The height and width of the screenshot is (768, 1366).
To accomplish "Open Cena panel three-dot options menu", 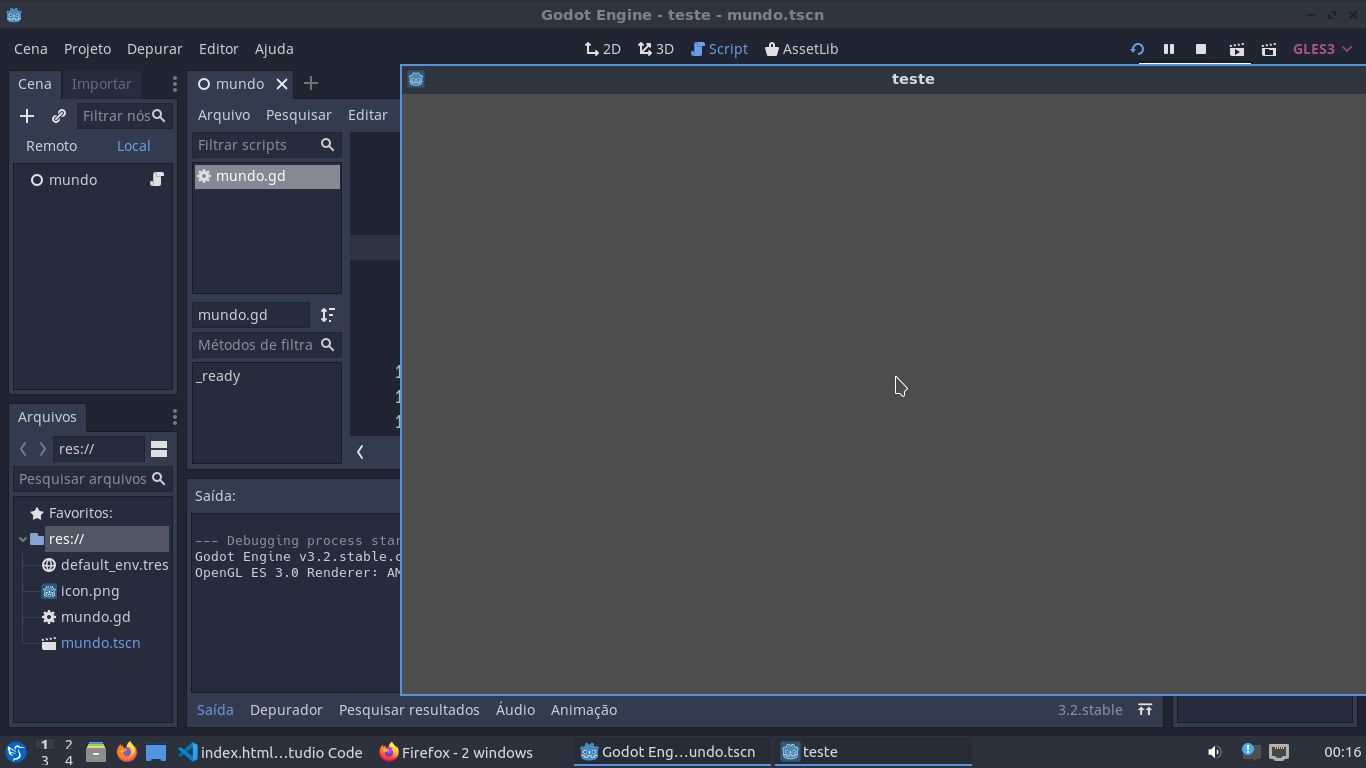I will 174,84.
